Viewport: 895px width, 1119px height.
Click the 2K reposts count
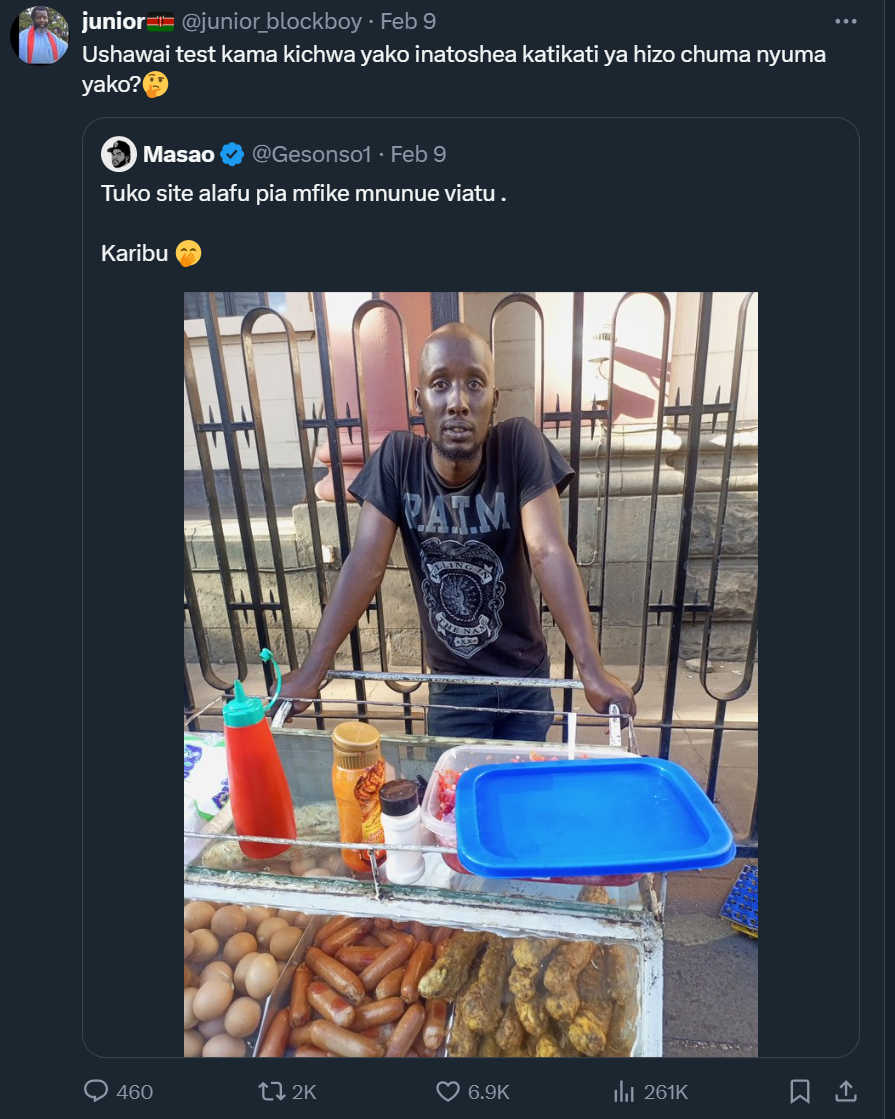[x=304, y=1092]
